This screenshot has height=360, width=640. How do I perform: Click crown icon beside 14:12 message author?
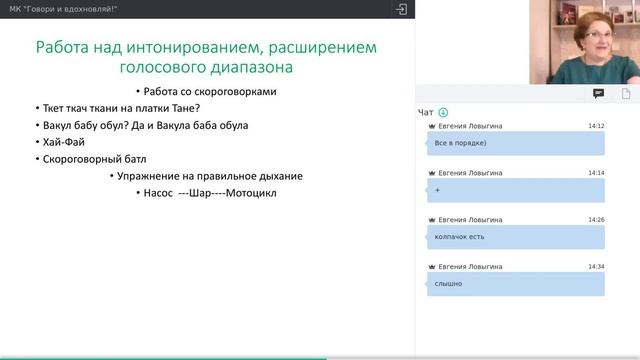coord(432,126)
